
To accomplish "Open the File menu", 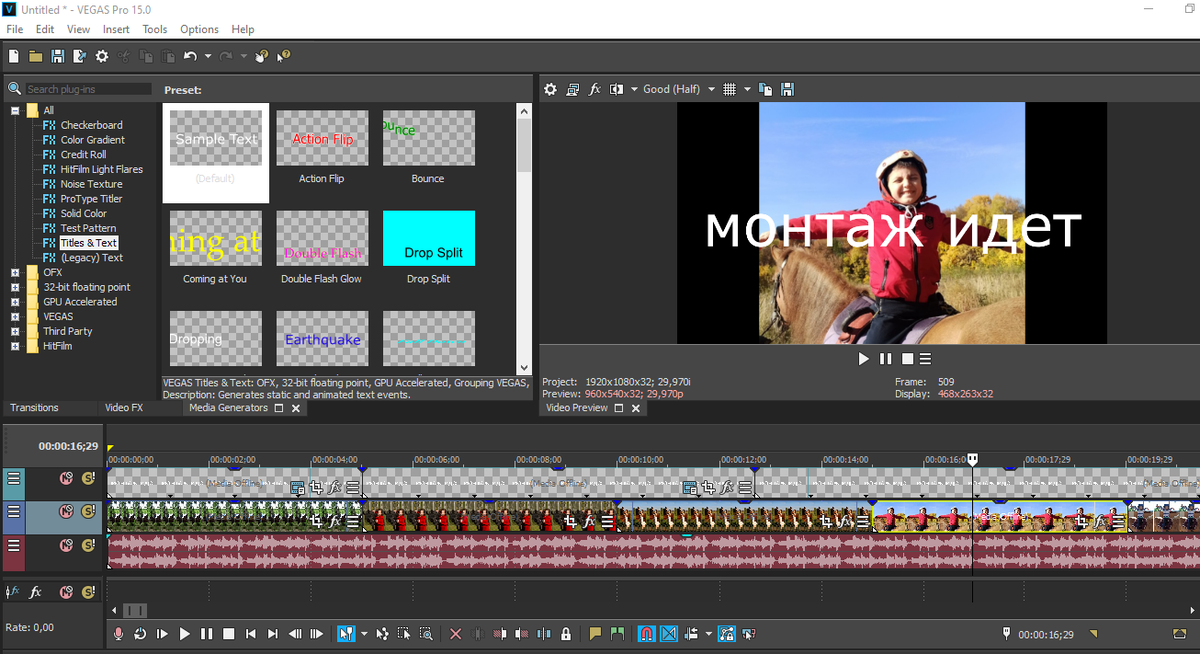I will click(x=15, y=29).
